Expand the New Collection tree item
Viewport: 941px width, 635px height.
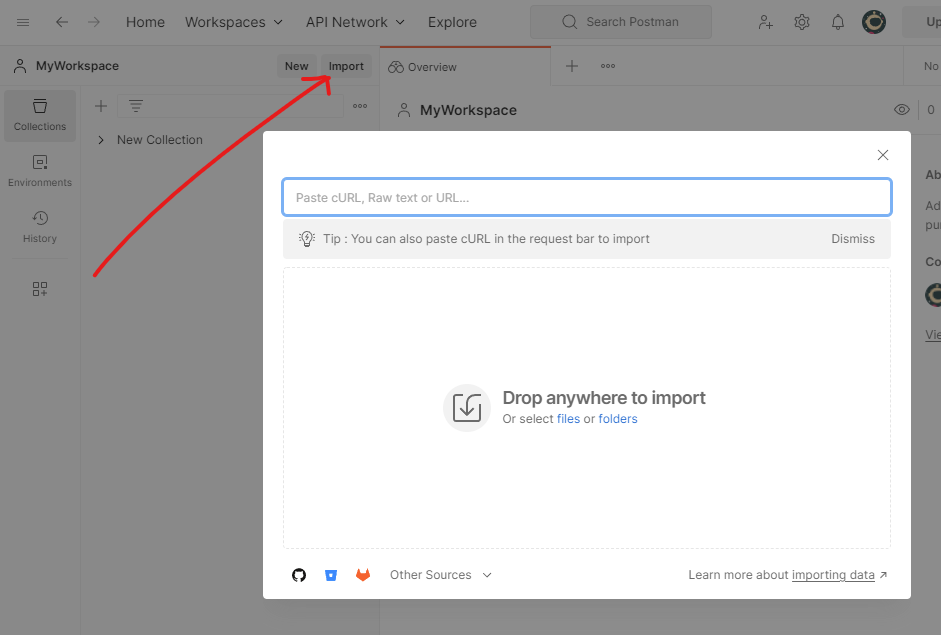101,140
